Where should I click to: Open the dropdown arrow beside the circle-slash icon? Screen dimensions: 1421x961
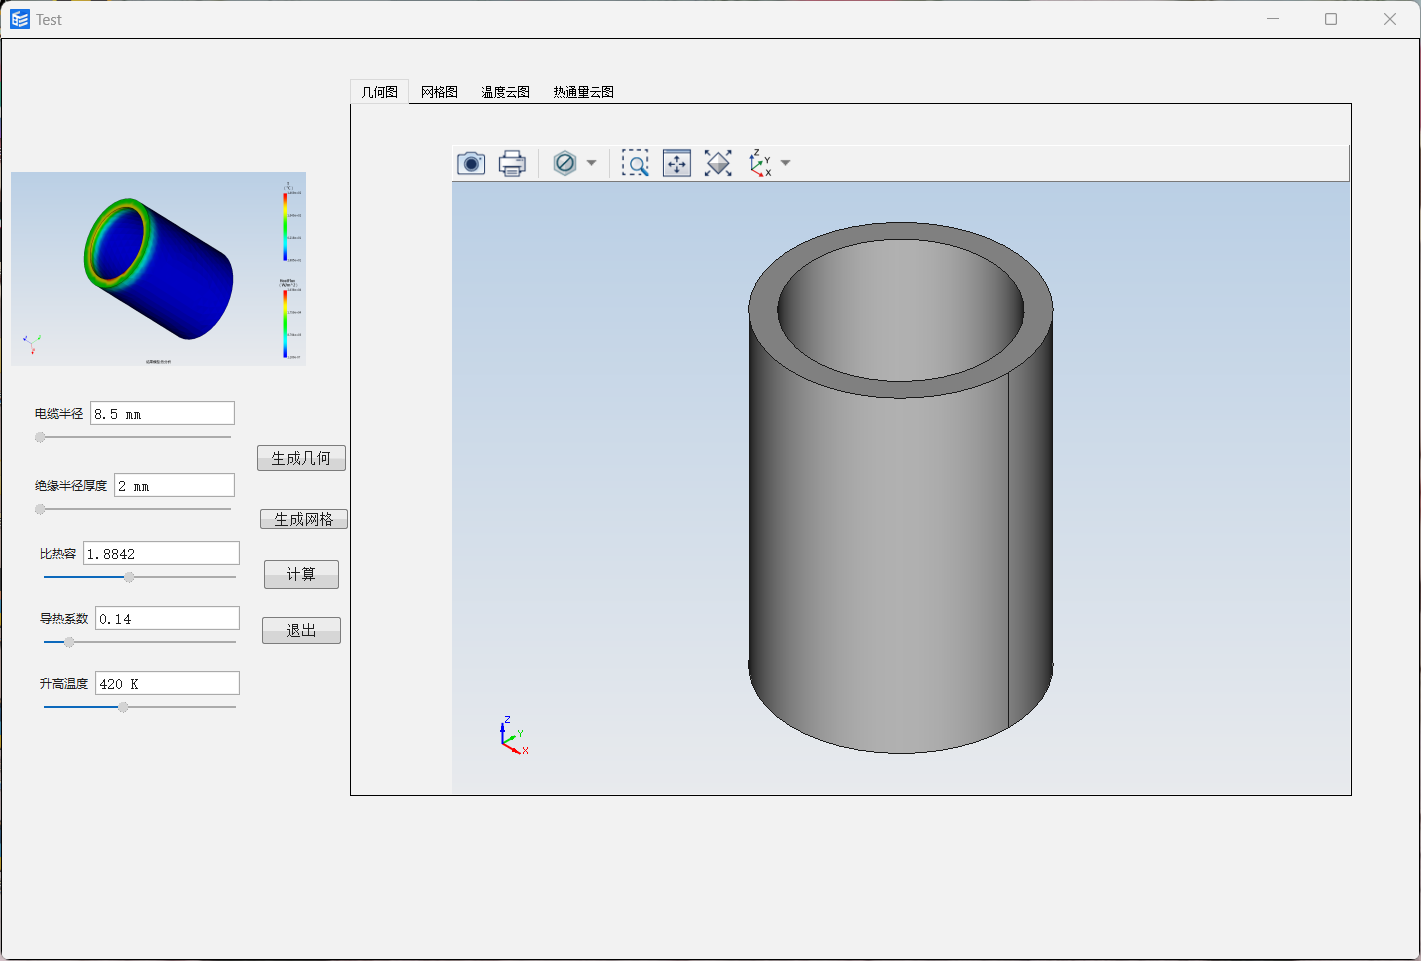pyautogui.click(x=591, y=163)
